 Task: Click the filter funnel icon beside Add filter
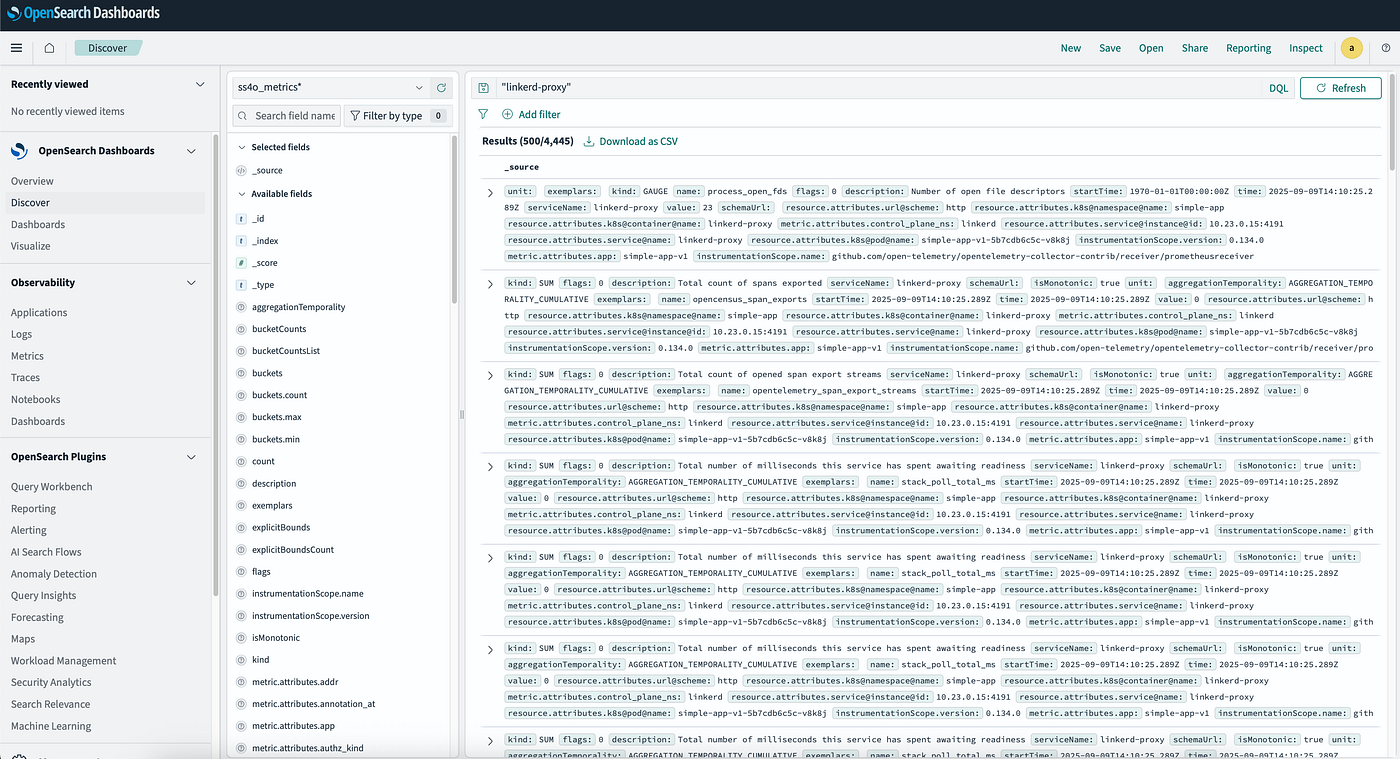483,115
